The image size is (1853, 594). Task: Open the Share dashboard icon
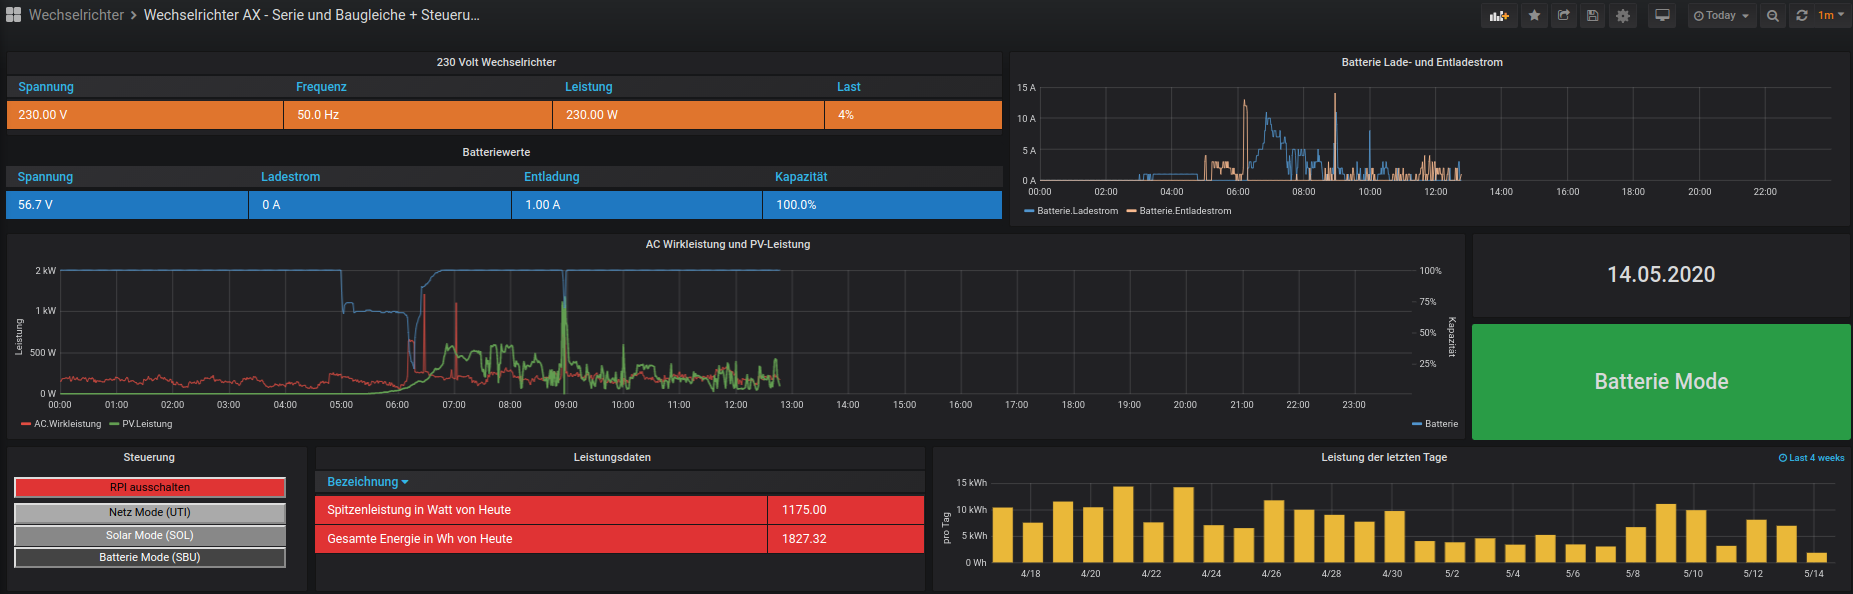[x=1563, y=16]
